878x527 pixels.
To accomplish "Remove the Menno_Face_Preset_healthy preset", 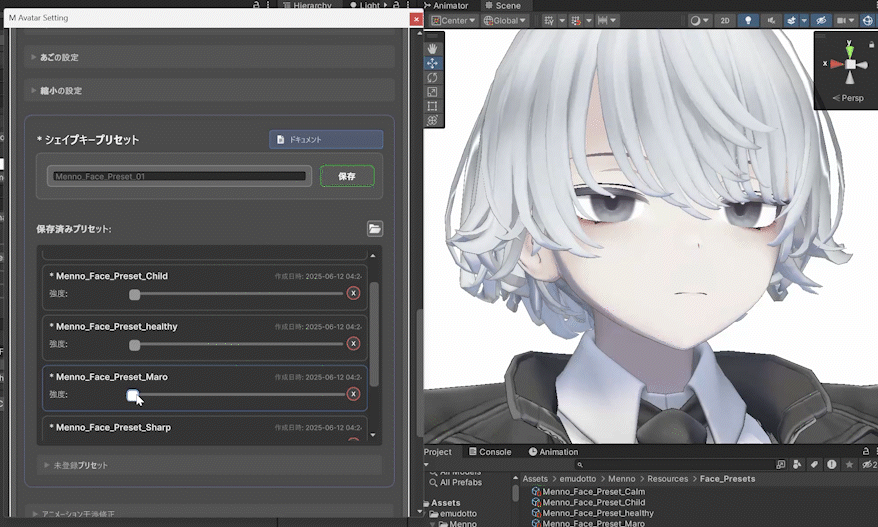I will [x=353, y=343].
